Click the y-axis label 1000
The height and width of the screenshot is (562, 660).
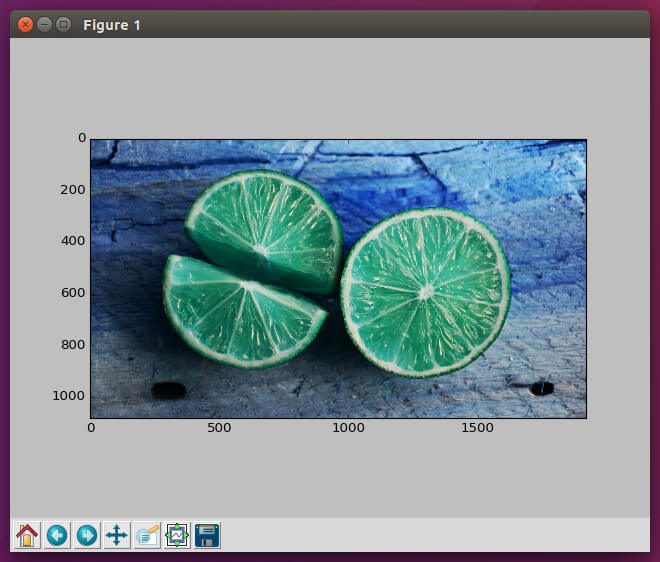[x=68, y=396]
